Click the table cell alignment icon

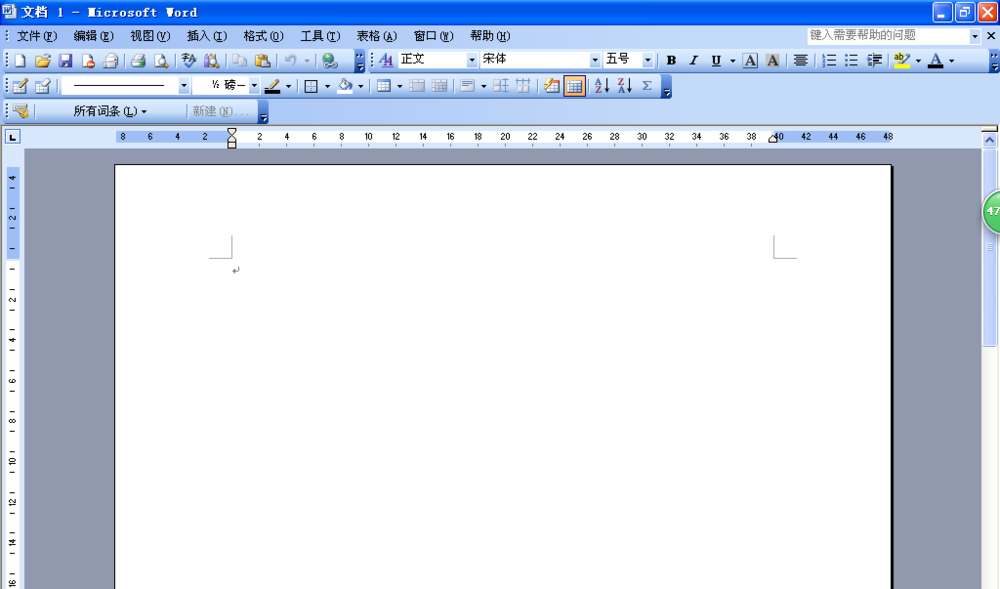tap(467, 86)
